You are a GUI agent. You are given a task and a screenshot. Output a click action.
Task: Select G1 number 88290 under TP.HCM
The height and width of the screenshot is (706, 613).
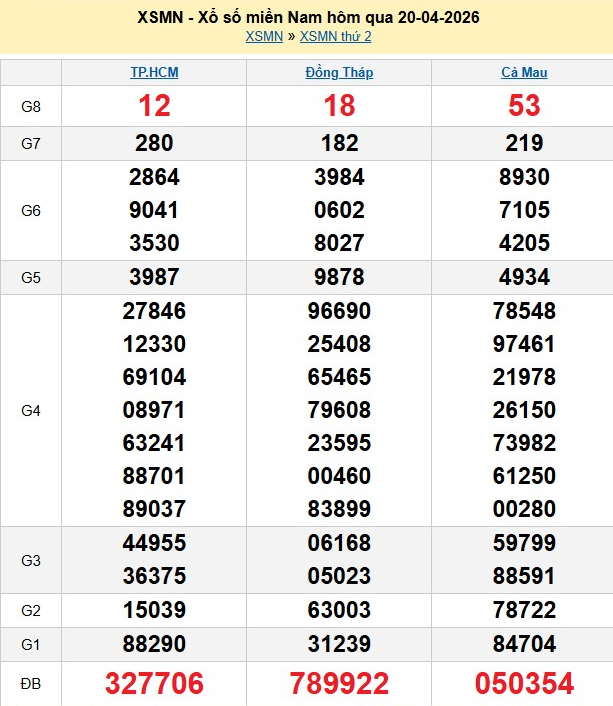154,643
